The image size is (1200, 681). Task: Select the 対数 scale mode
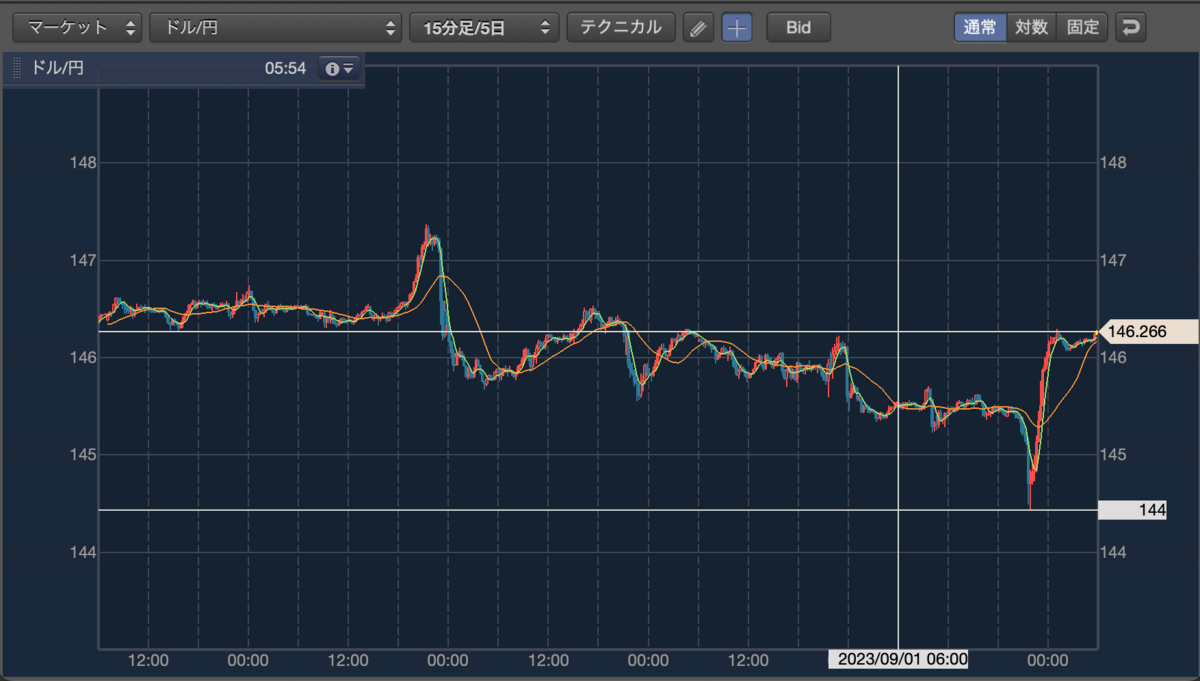[1031, 27]
